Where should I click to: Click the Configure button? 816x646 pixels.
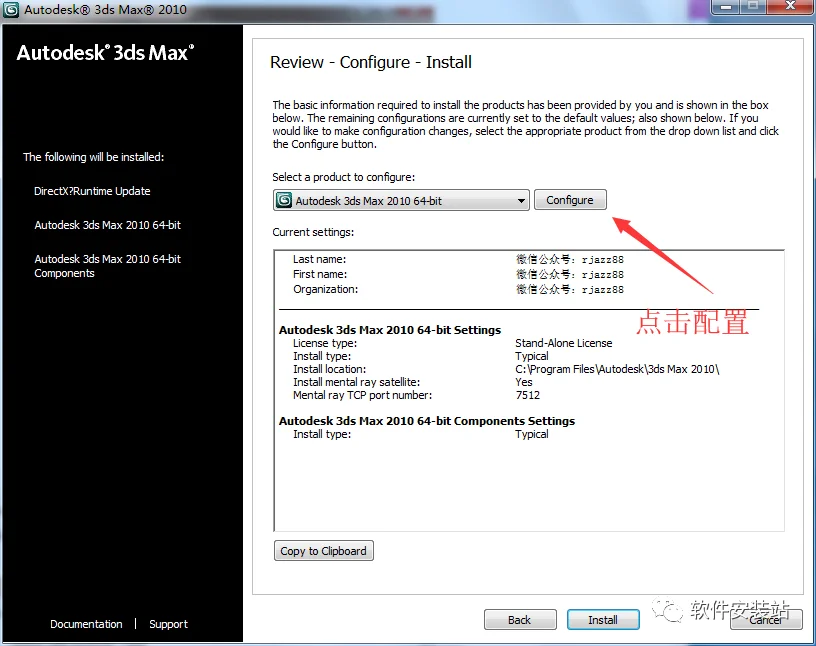(x=570, y=200)
